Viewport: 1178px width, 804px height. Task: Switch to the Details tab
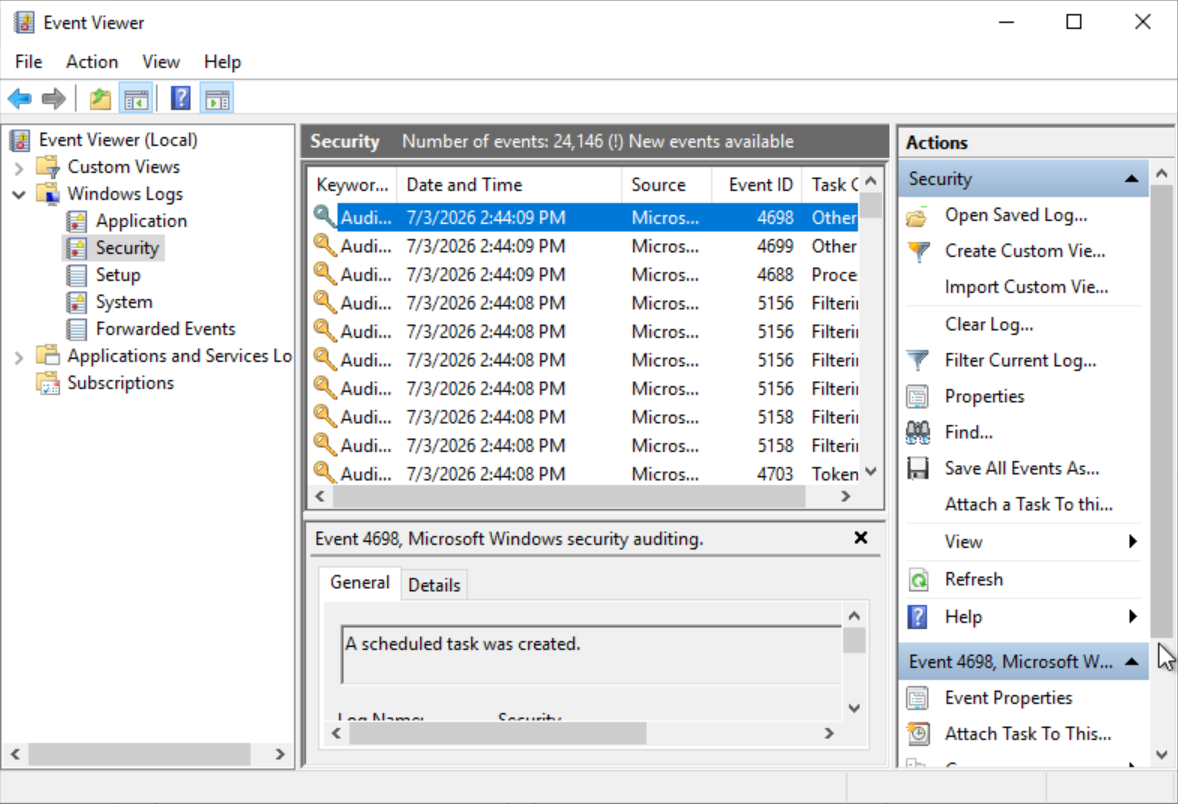tap(434, 585)
